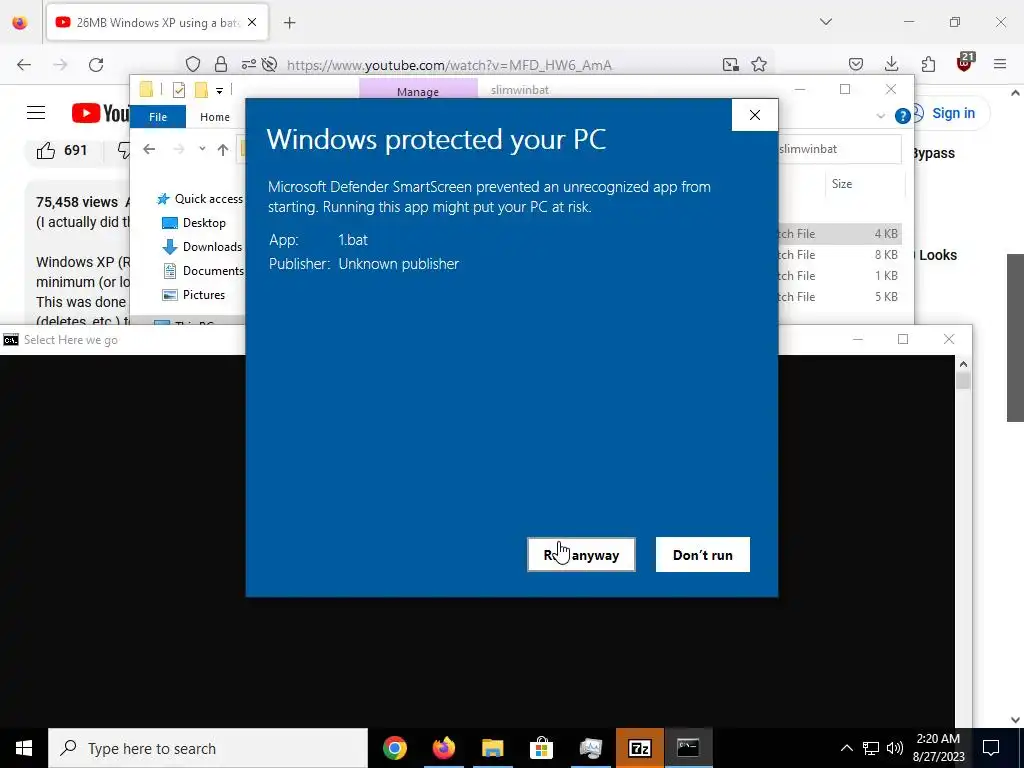Open Firefox downloads panel

[891, 64]
